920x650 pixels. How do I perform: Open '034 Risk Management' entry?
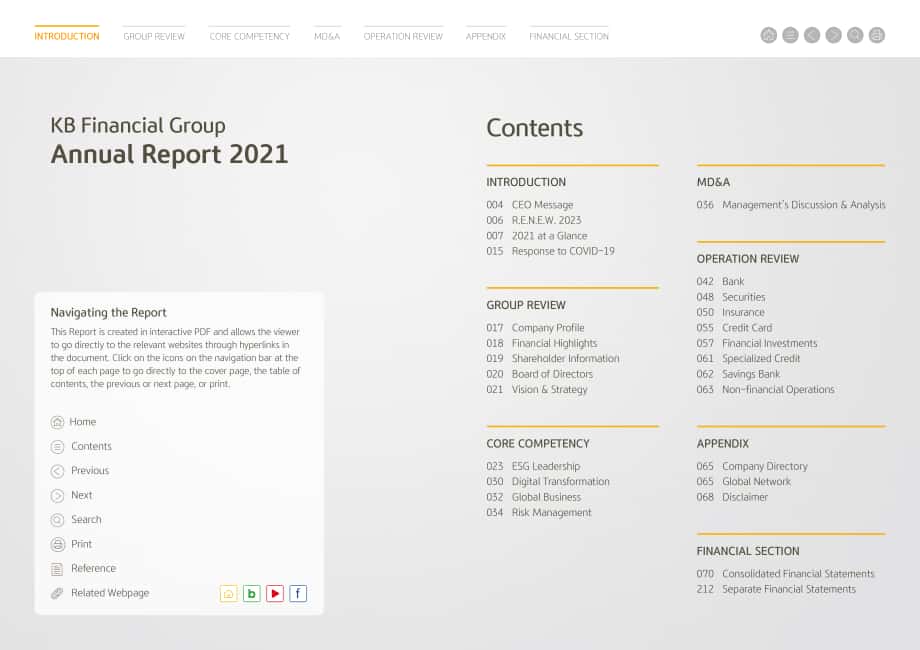pyautogui.click(x=539, y=513)
